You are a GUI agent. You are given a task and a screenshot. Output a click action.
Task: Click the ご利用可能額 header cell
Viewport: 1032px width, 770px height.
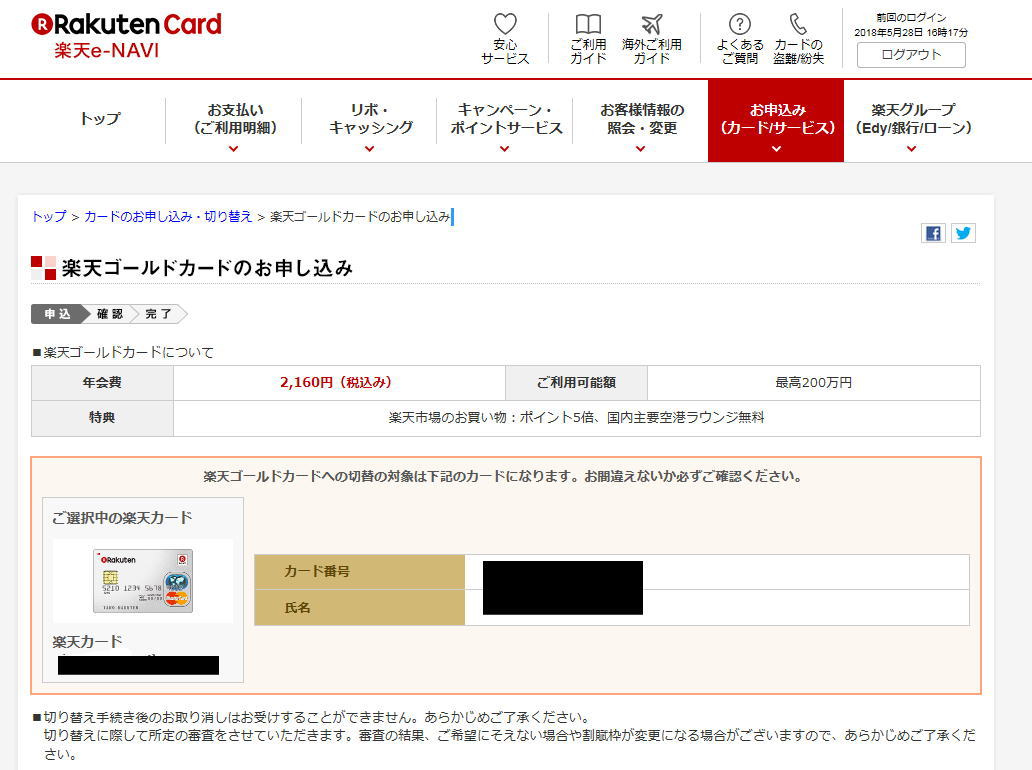(576, 382)
